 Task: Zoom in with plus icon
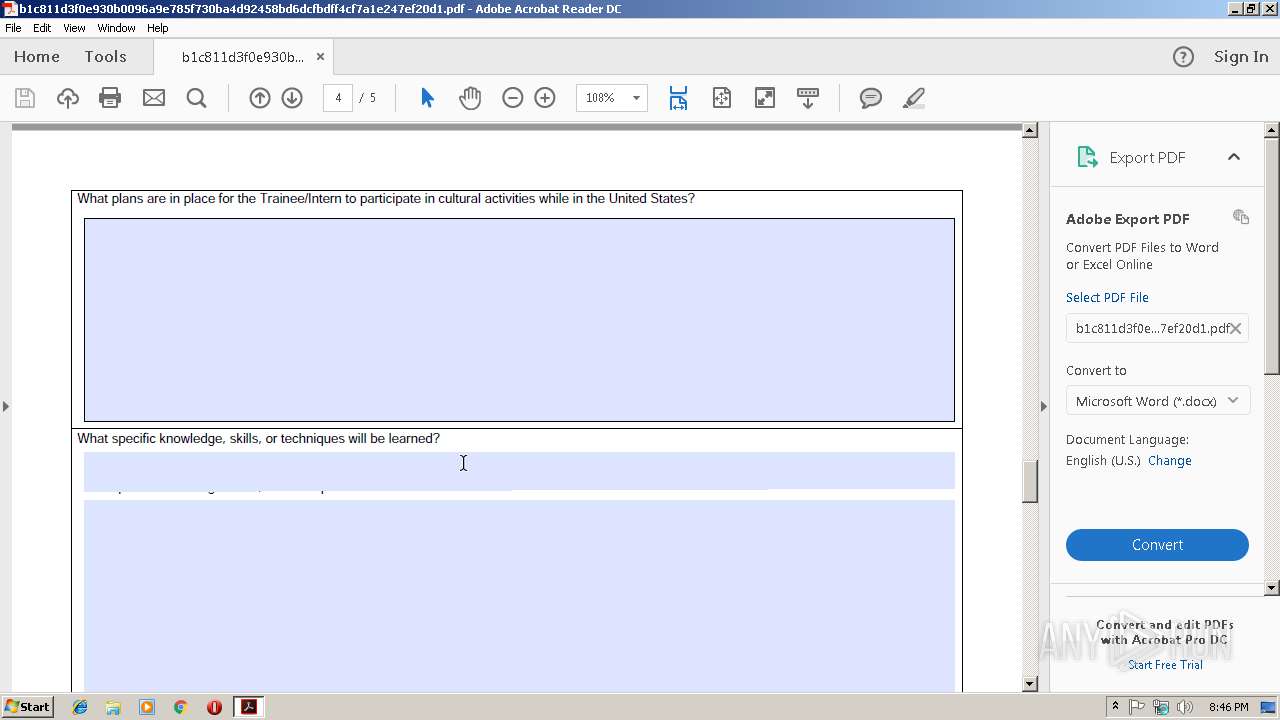tap(545, 98)
